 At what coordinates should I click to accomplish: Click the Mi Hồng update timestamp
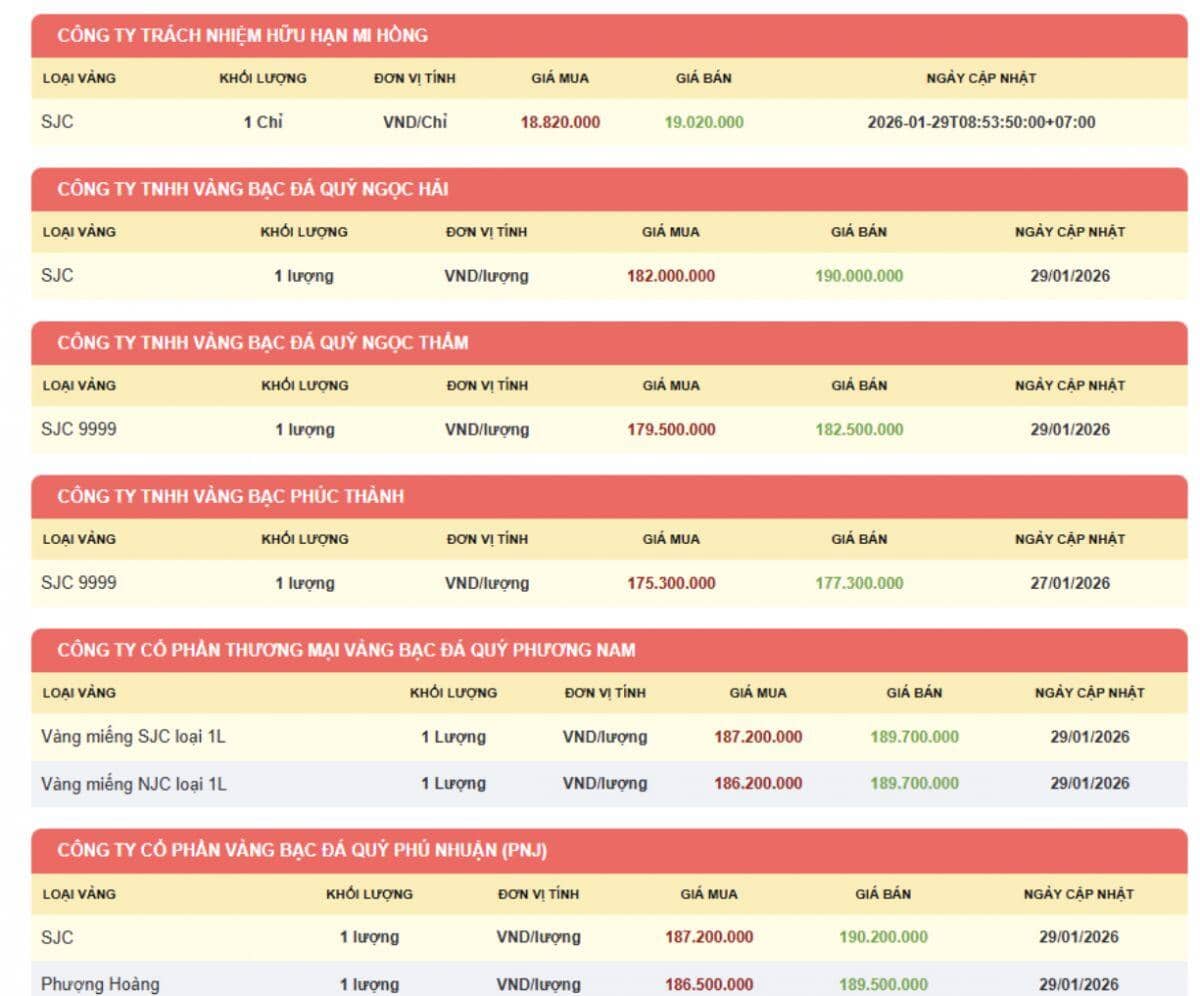coord(981,122)
